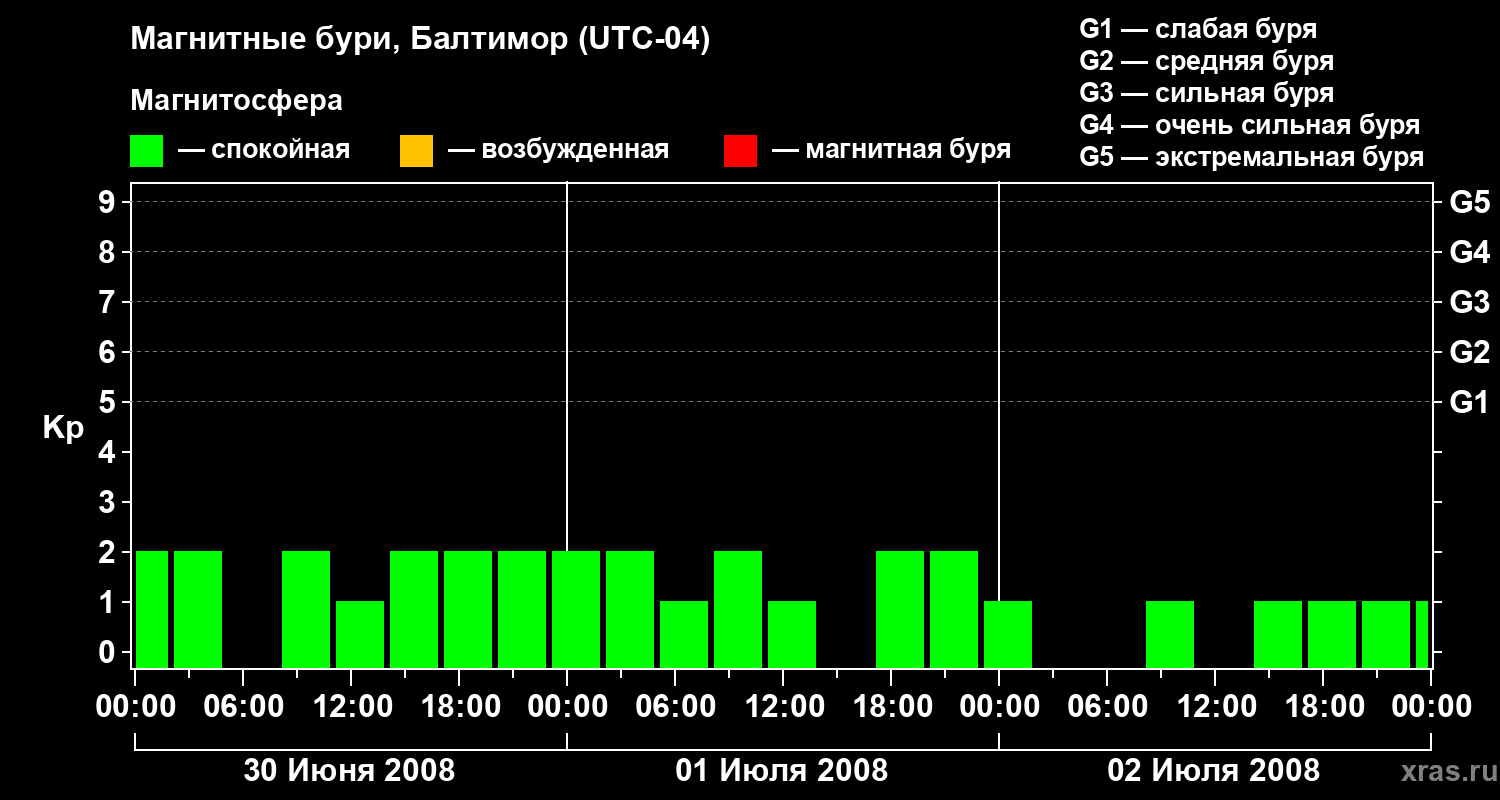
Task: Click the first '00:00' label at chart start
Action: click(x=135, y=707)
